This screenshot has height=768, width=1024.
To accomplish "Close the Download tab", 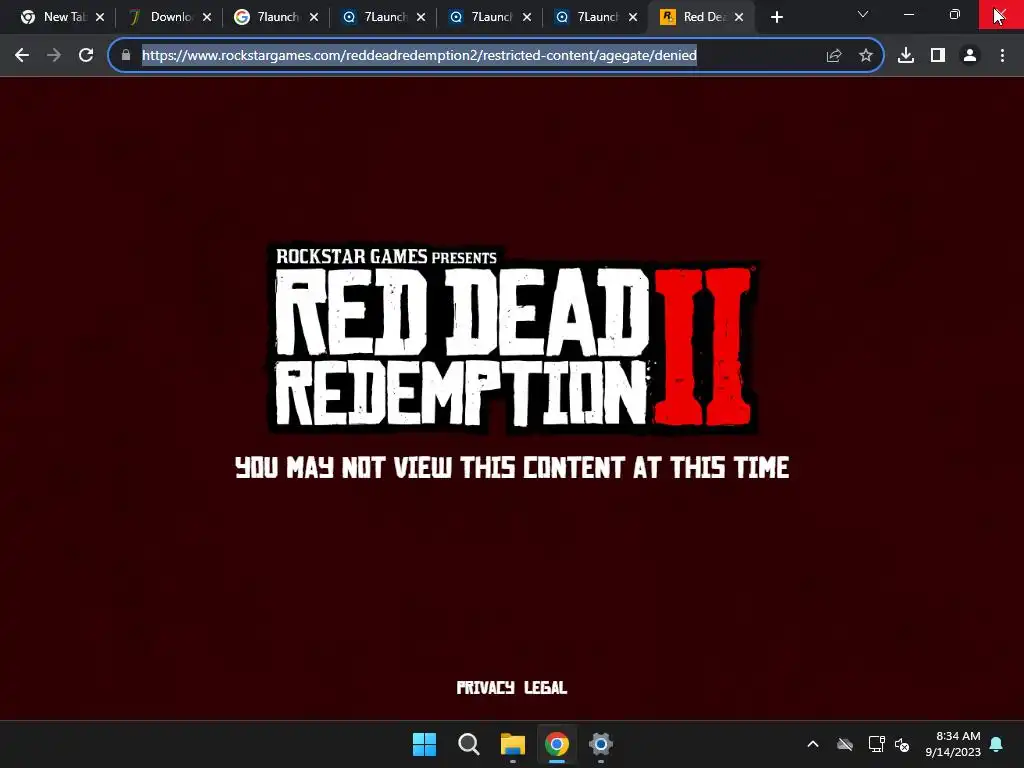I will pos(207,18).
